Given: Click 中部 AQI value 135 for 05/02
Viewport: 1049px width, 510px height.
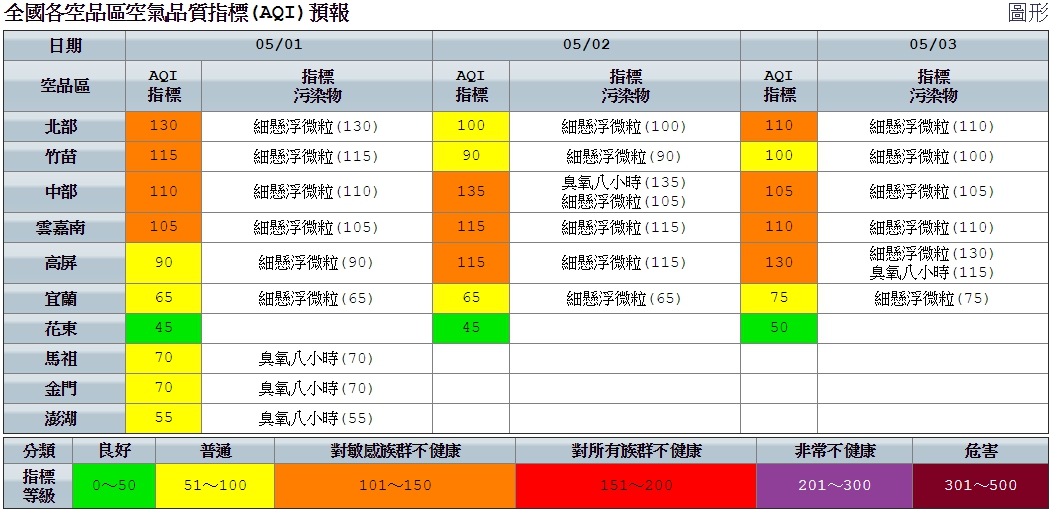Looking at the screenshot, I should [471, 192].
